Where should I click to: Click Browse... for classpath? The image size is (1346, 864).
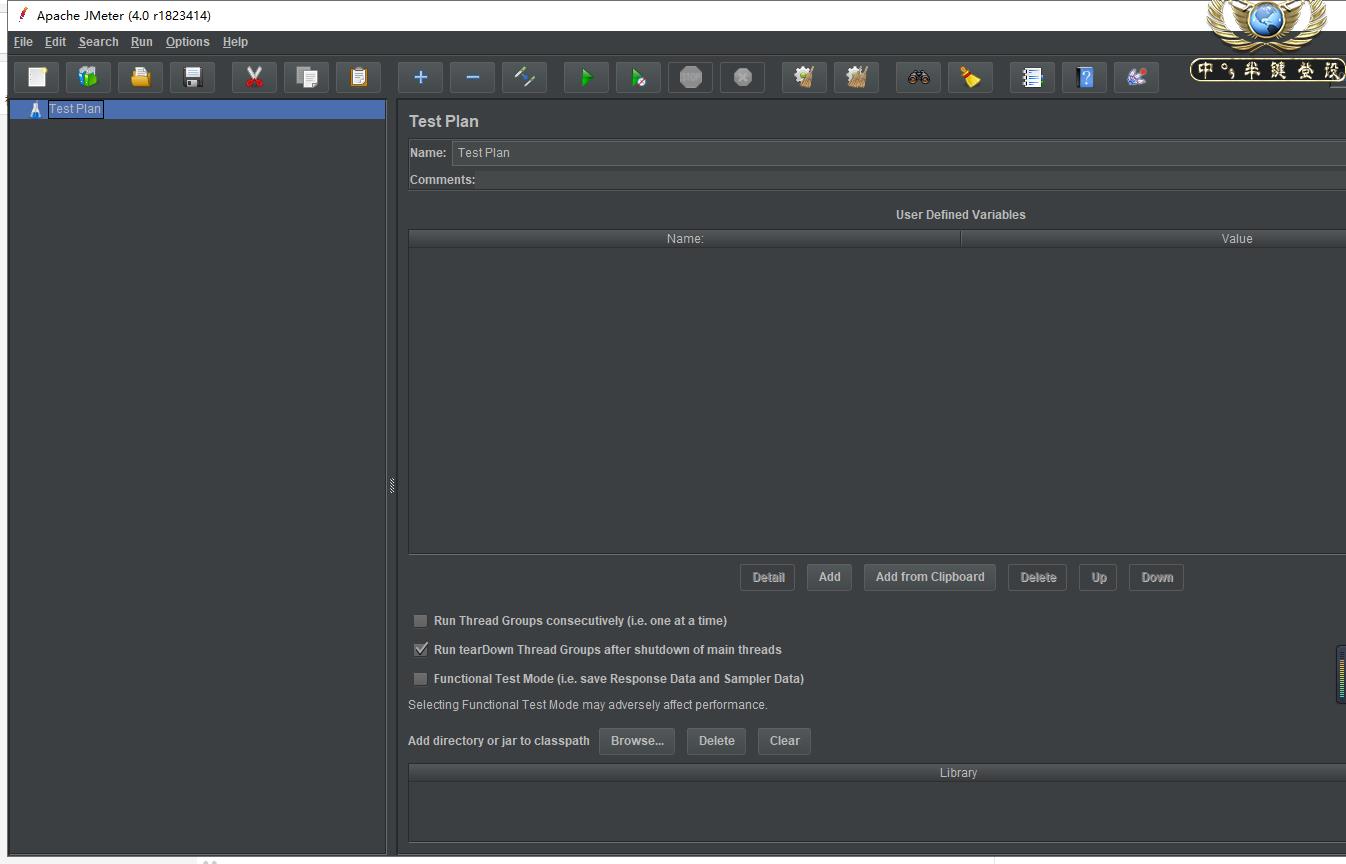tap(637, 741)
